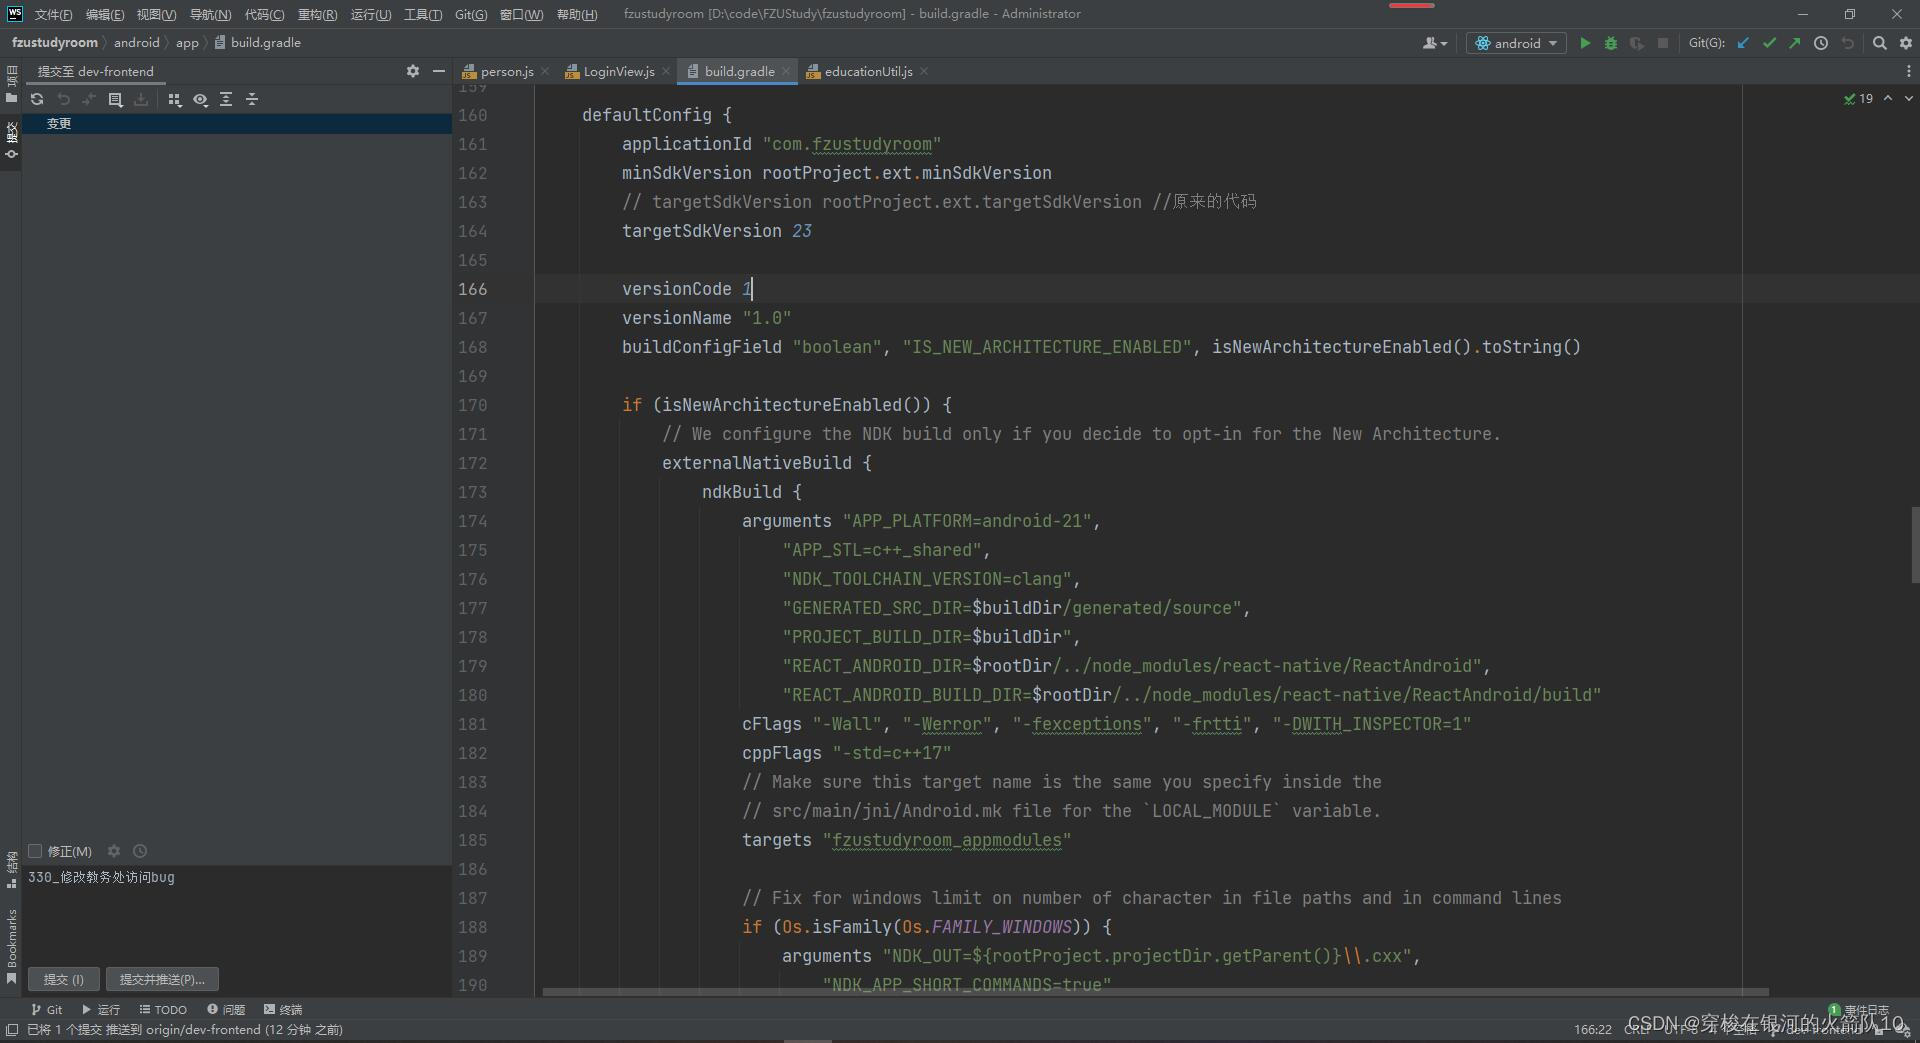Open the Bookmarks side panel

pos(11,945)
